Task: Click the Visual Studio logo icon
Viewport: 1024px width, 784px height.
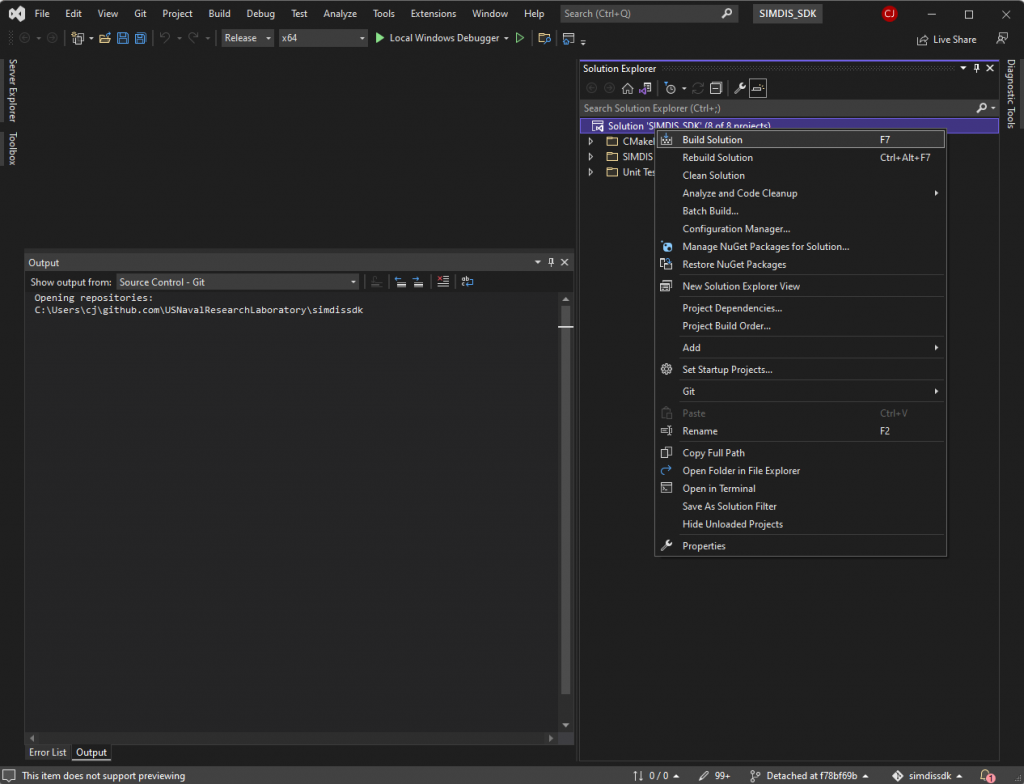Action: pos(16,14)
